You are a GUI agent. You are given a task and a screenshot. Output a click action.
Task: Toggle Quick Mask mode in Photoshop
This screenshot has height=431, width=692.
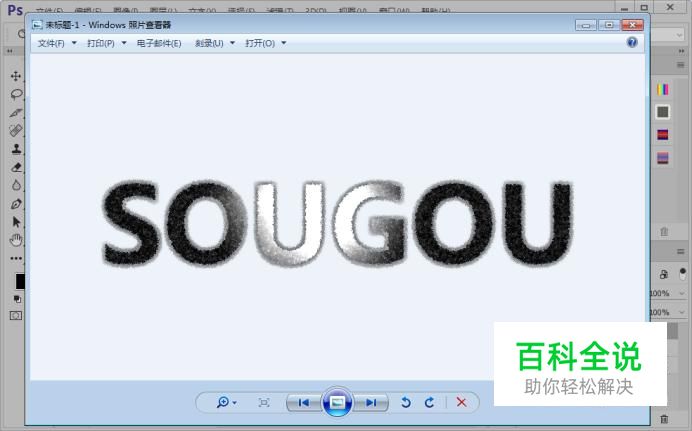(x=16, y=316)
